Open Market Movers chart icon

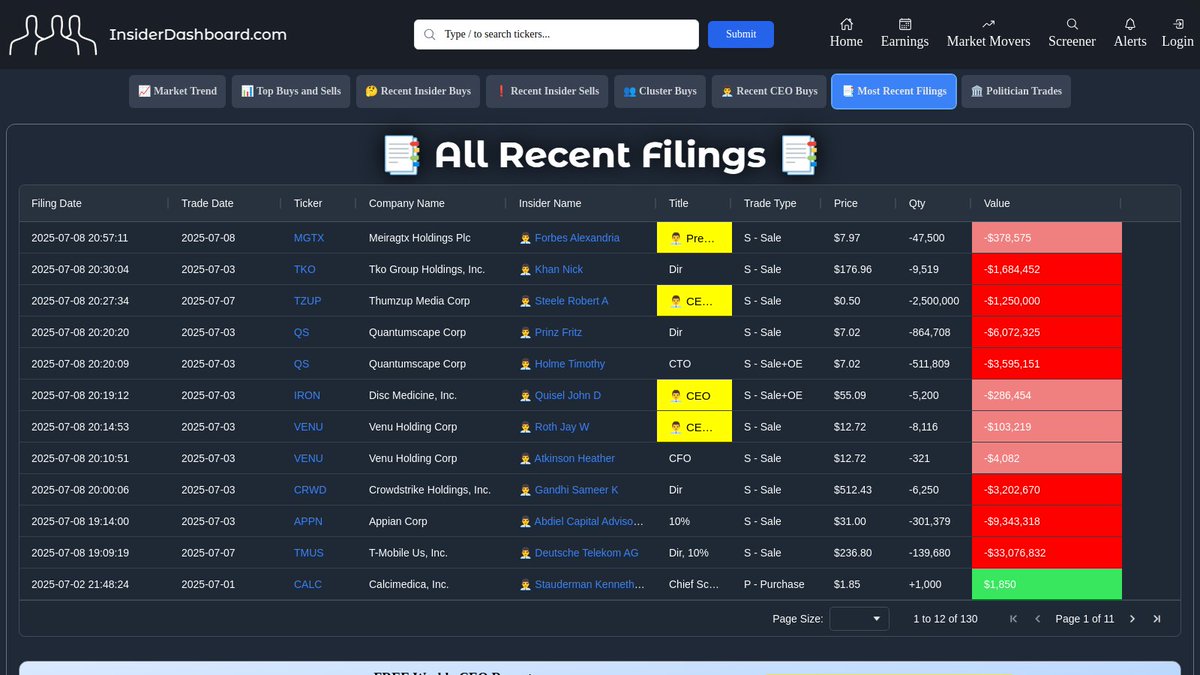989,24
